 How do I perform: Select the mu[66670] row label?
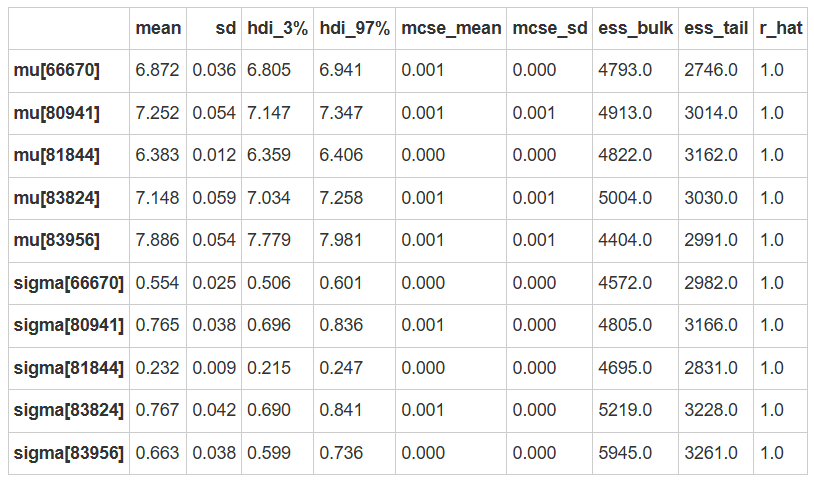click(57, 70)
